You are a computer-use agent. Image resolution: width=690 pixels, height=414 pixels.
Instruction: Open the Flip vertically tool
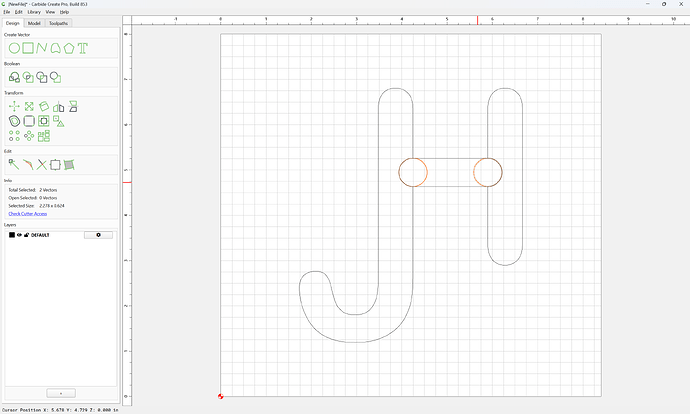pyautogui.click(x=73, y=106)
